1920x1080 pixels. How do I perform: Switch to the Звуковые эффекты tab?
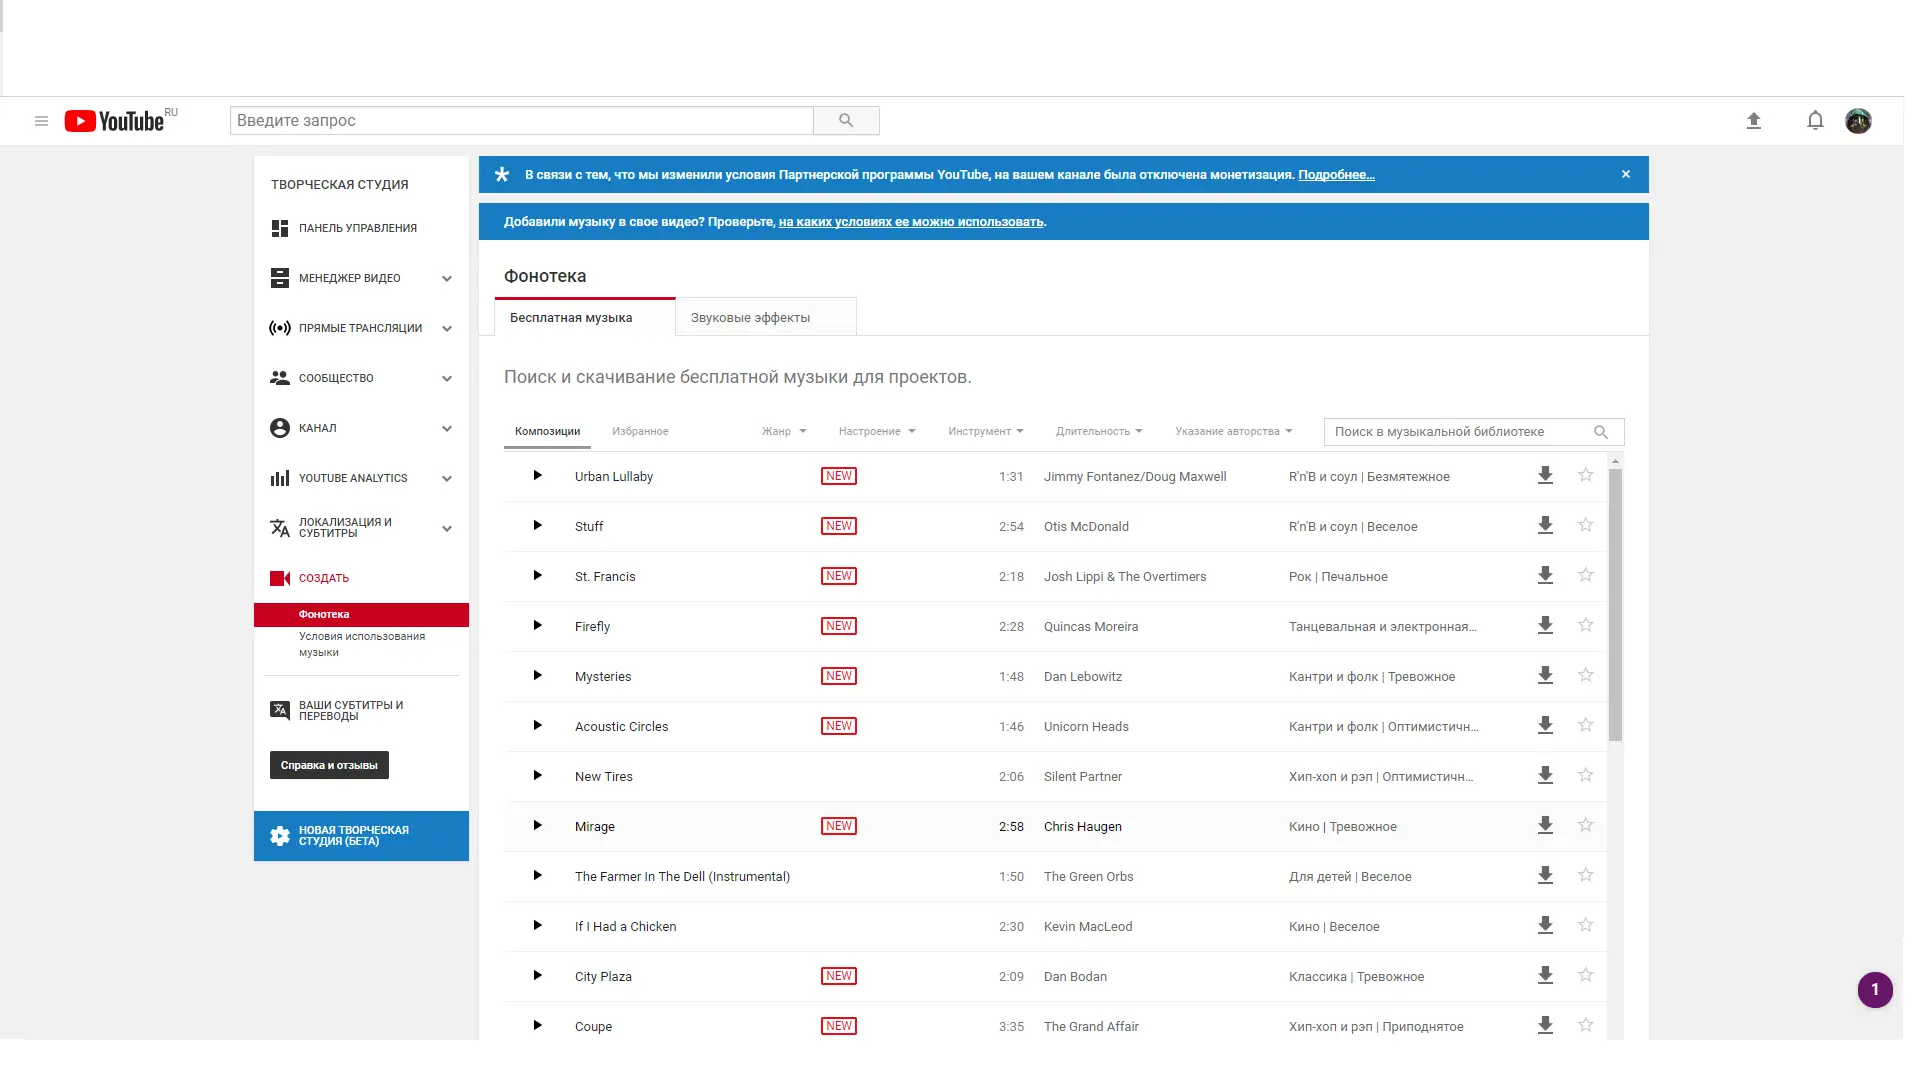(750, 318)
